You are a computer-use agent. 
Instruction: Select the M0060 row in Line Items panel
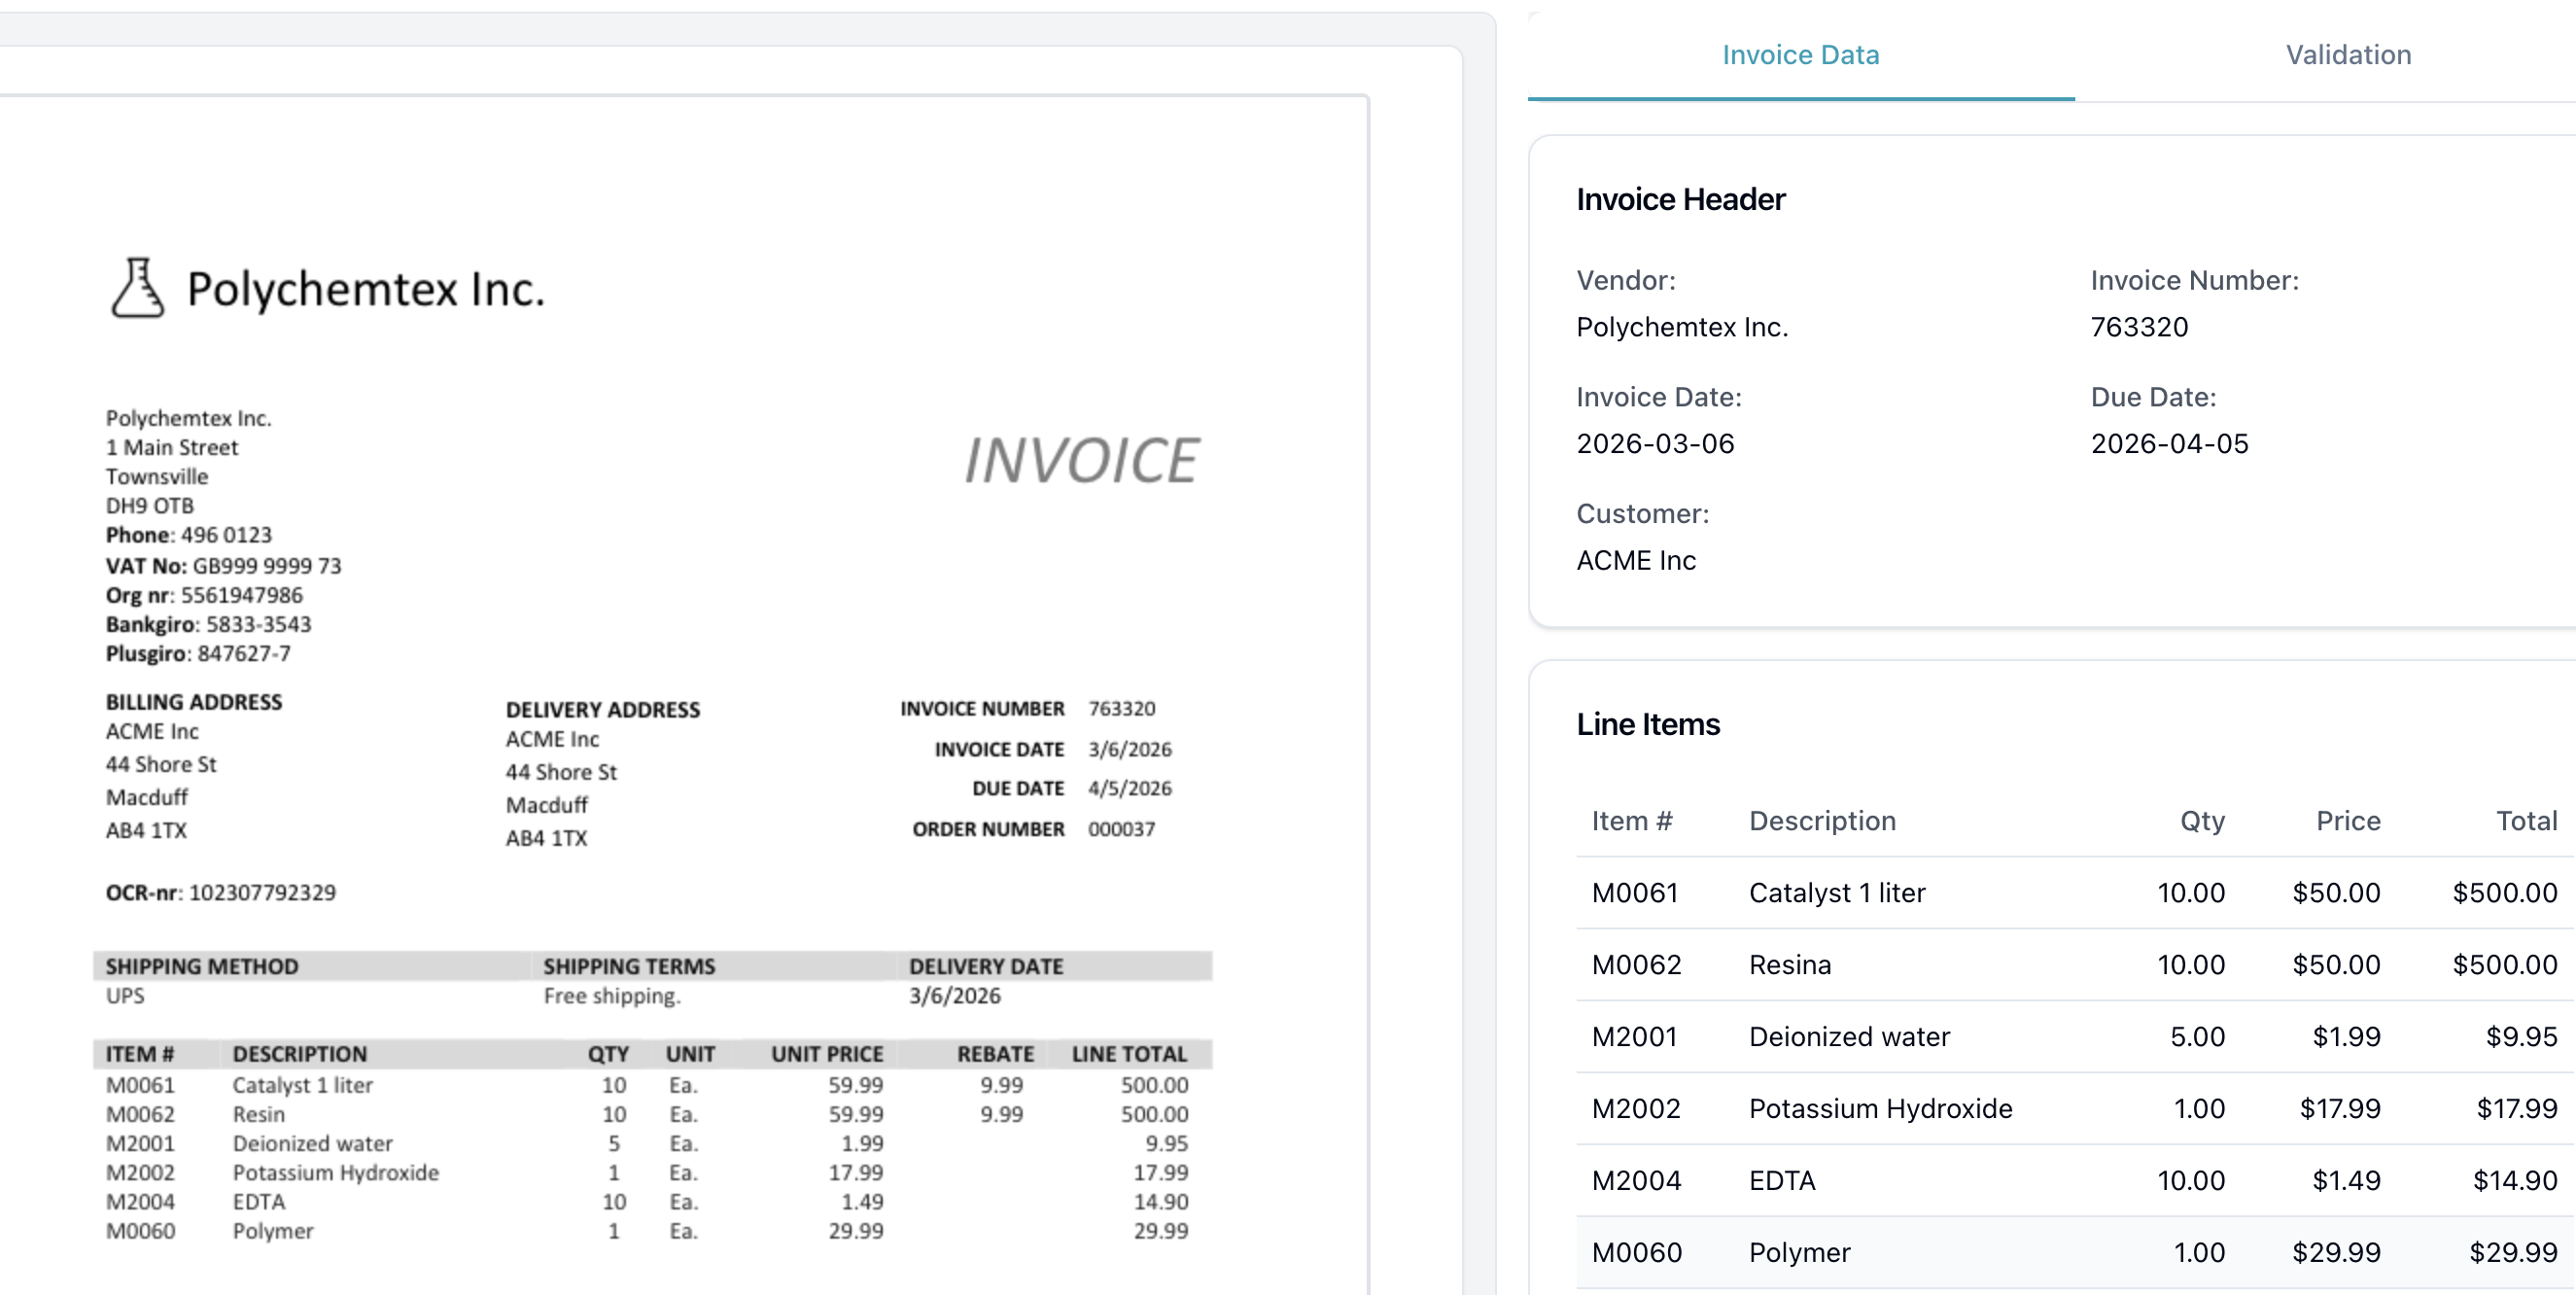[2075, 1253]
